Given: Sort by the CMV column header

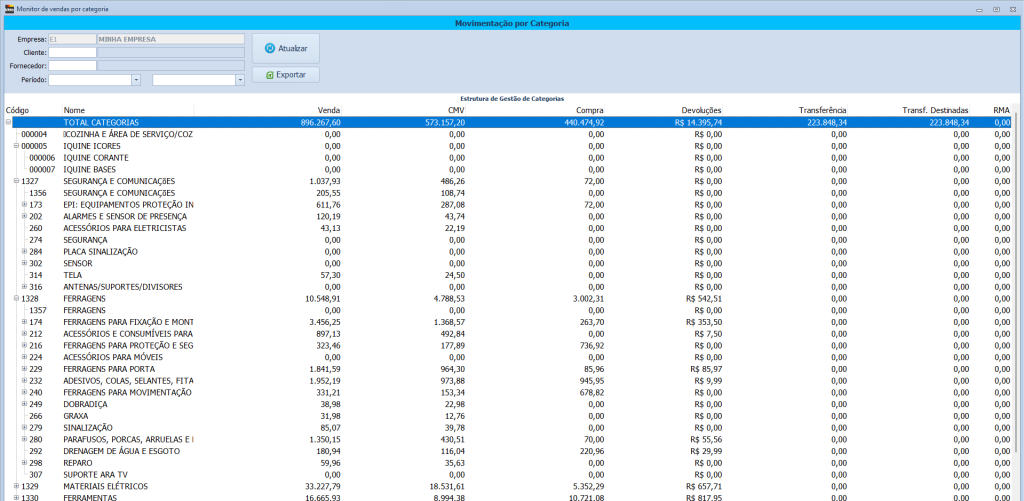Looking at the screenshot, I should (456, 110).
